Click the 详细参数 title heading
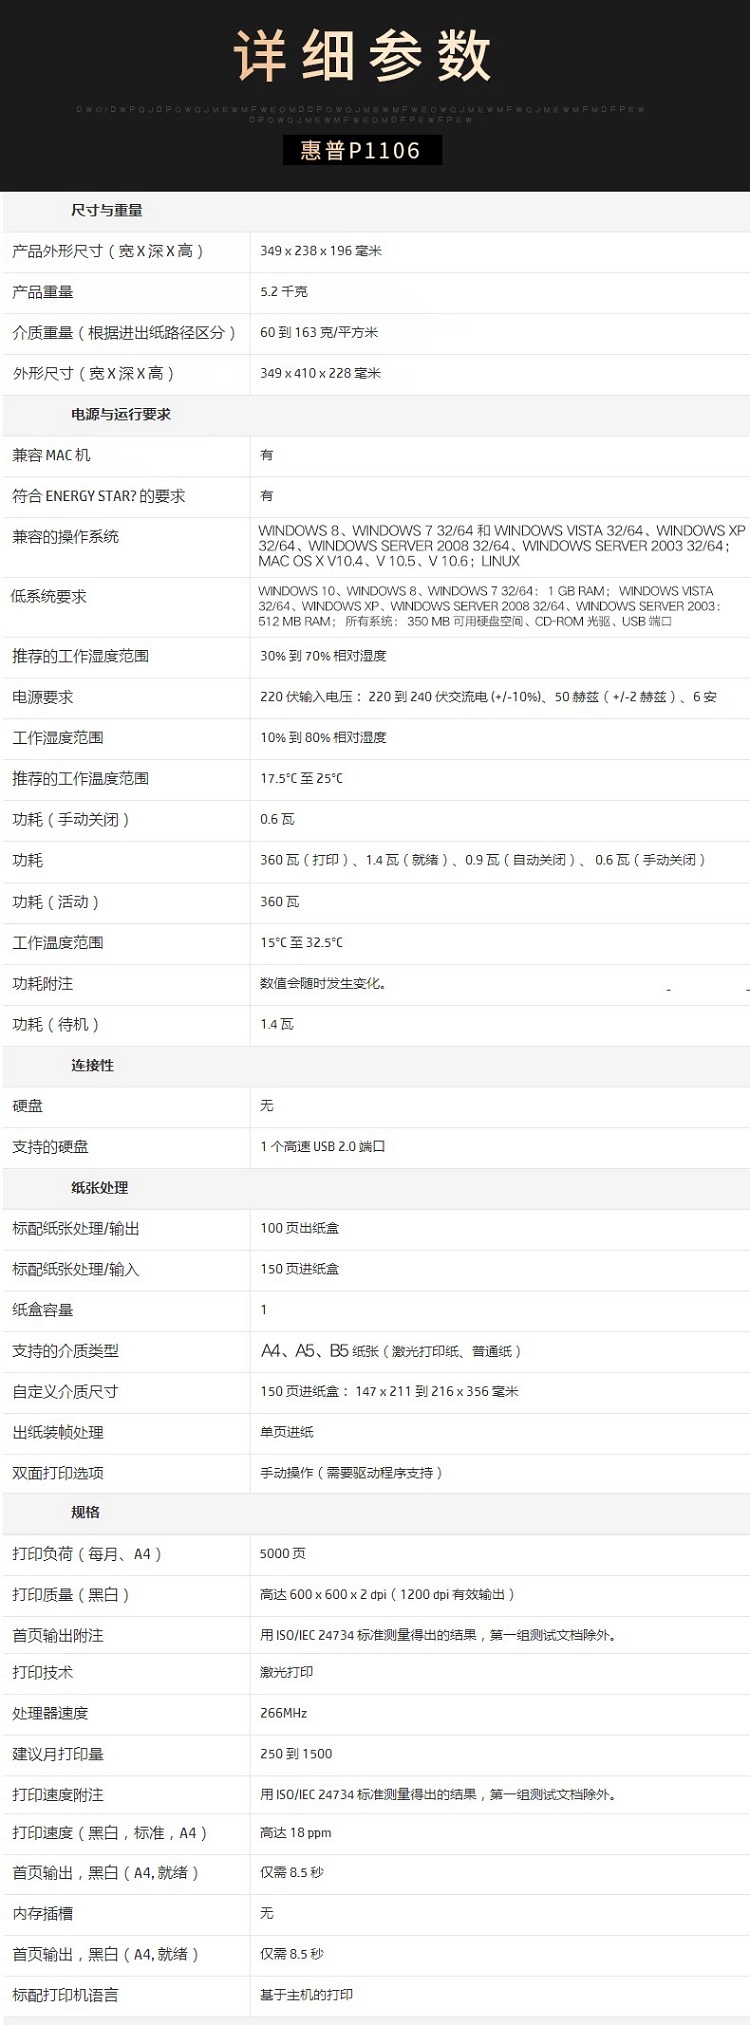This screenshot has height=2025, width=750. (x=362, y=56)
